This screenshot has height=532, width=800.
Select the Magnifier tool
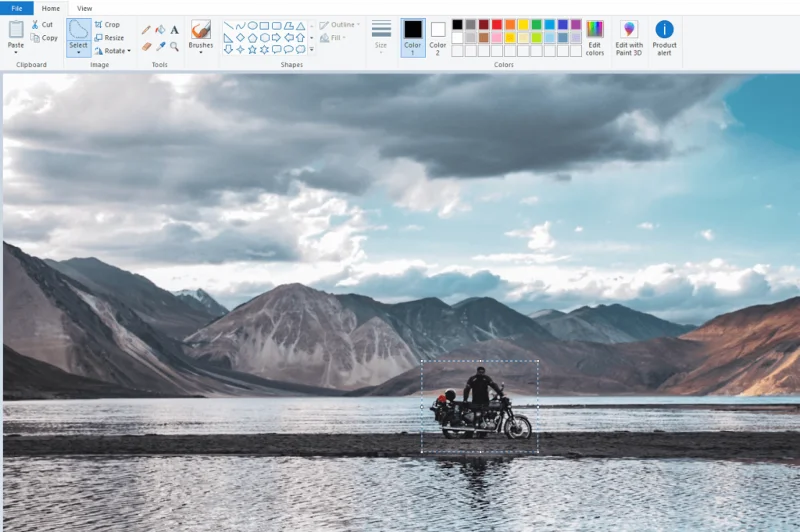[174, 46]
